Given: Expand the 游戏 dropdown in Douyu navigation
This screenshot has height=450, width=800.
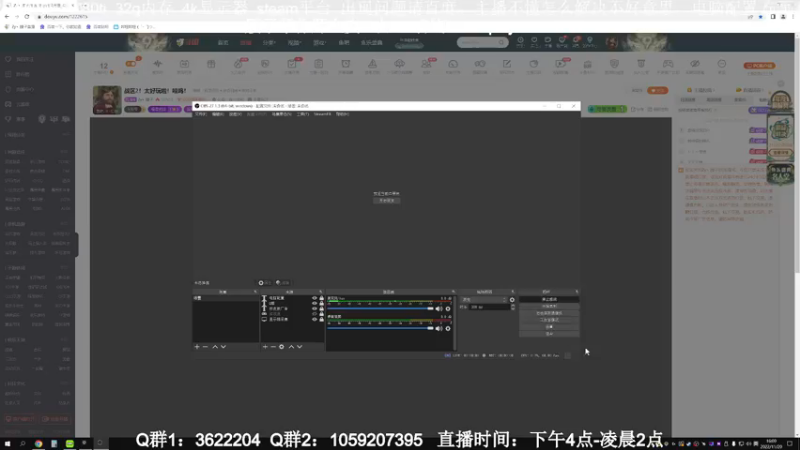Looking at the screenshot, I should (319, 43).
